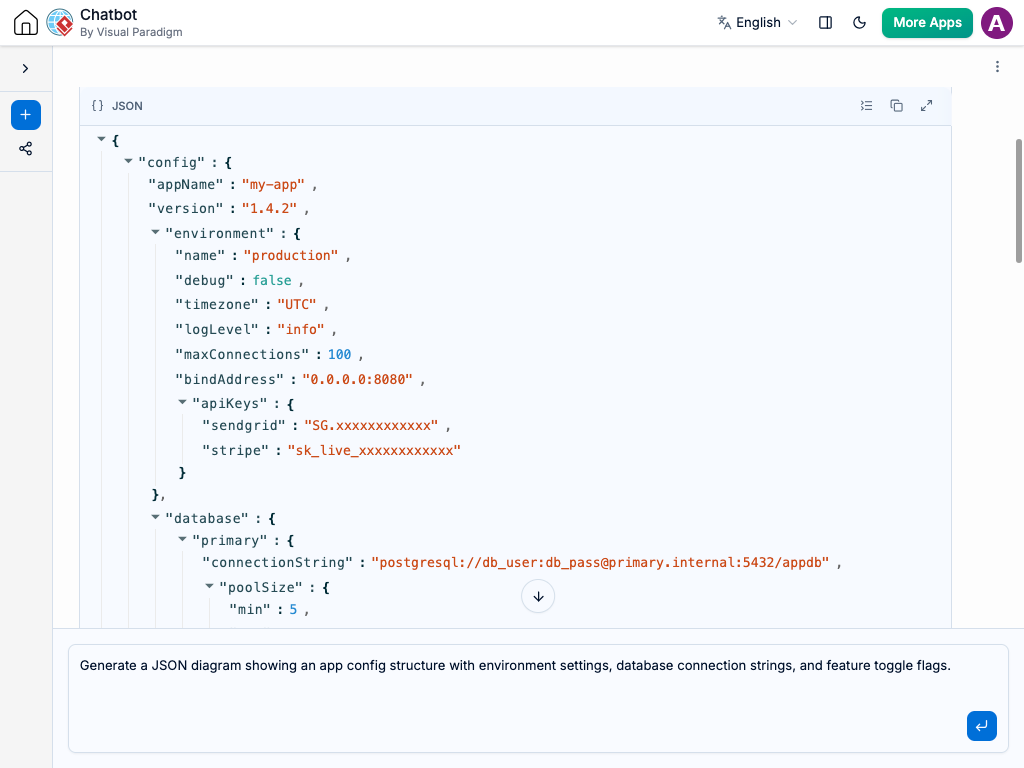Focus the chat prompt text box
The image size is (1024, 768).
pos(538,698)
